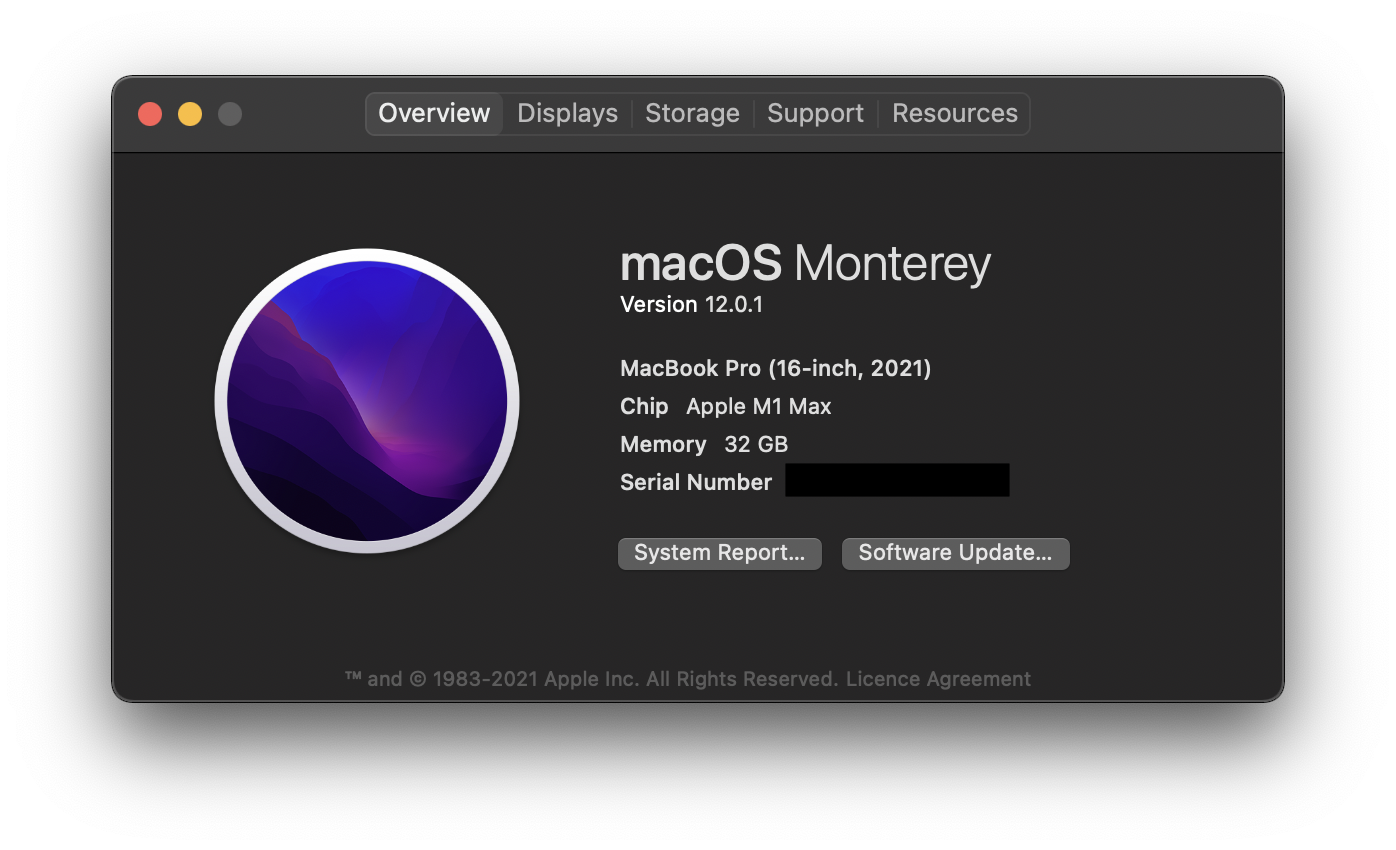Click the redacted serial number field
Screen dimensions: 1396x850
click(x=897, y=480)
